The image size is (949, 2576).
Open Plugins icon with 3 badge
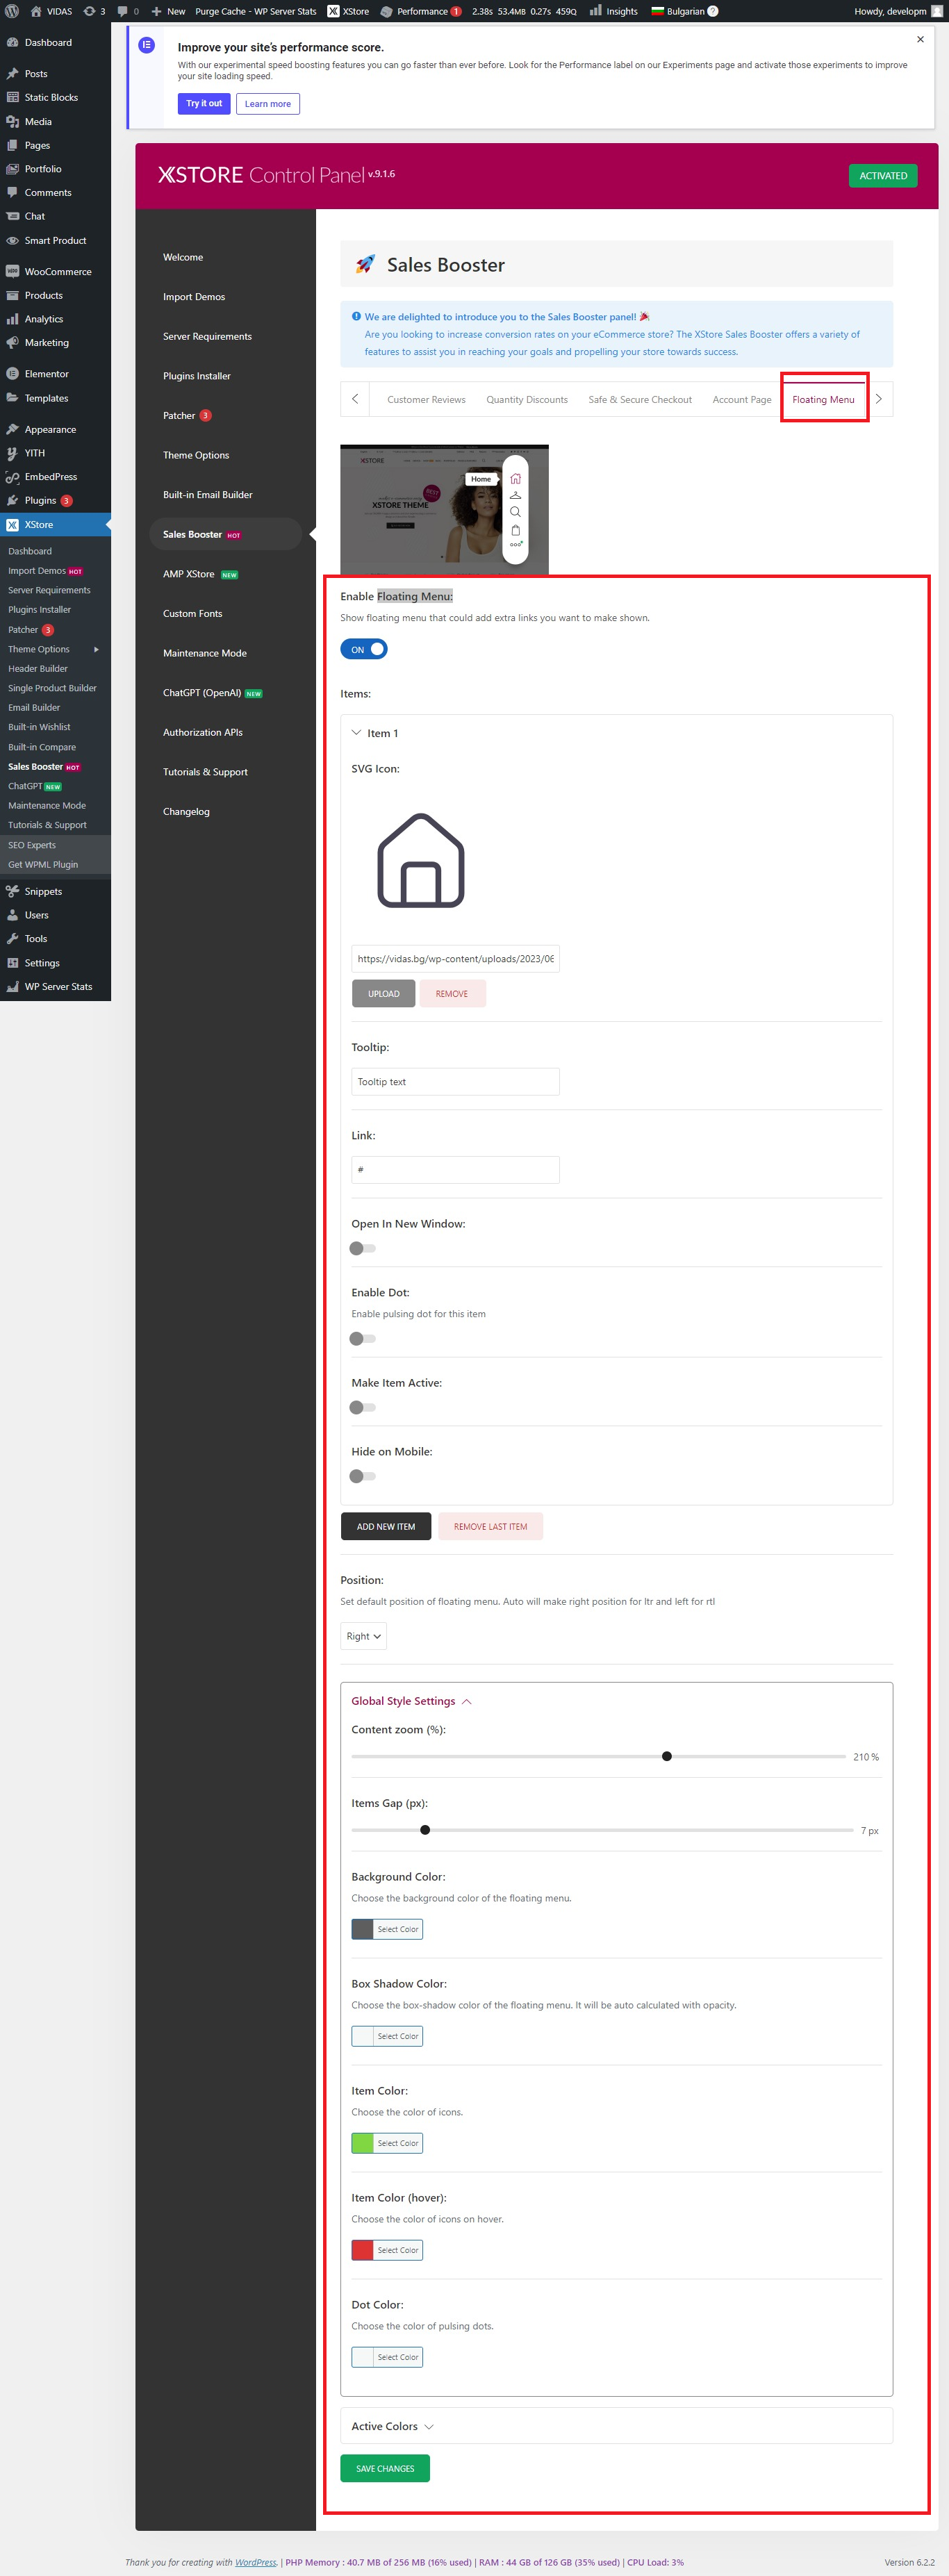pos(12,500)
